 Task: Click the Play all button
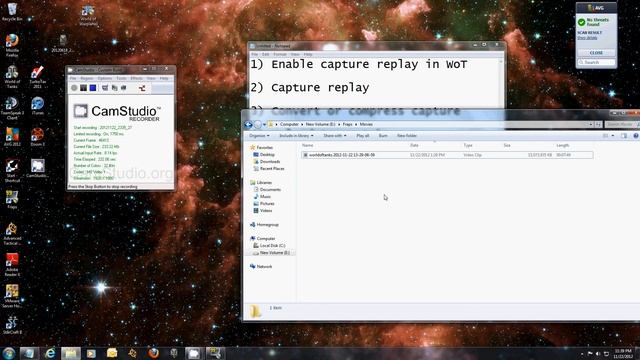[362, 136]
